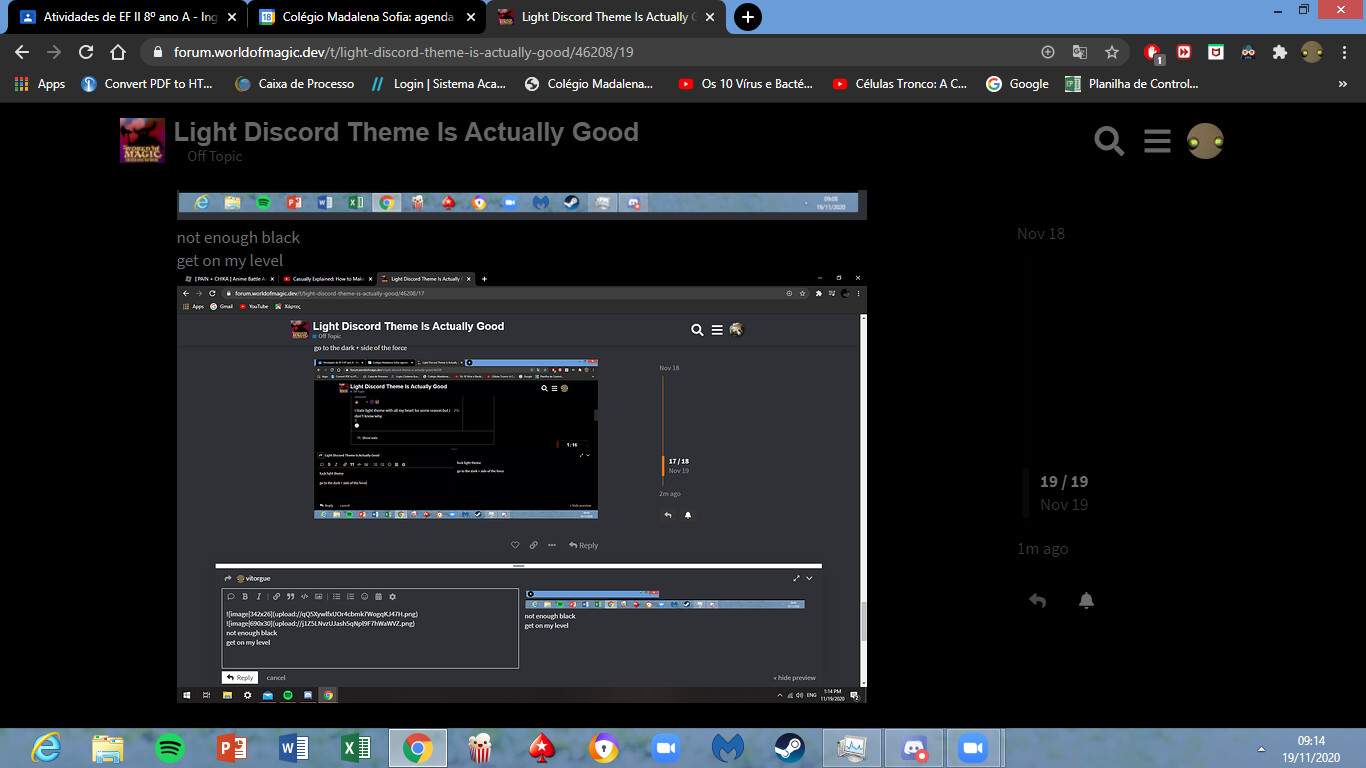Click the address bar URL

point(404,52)
